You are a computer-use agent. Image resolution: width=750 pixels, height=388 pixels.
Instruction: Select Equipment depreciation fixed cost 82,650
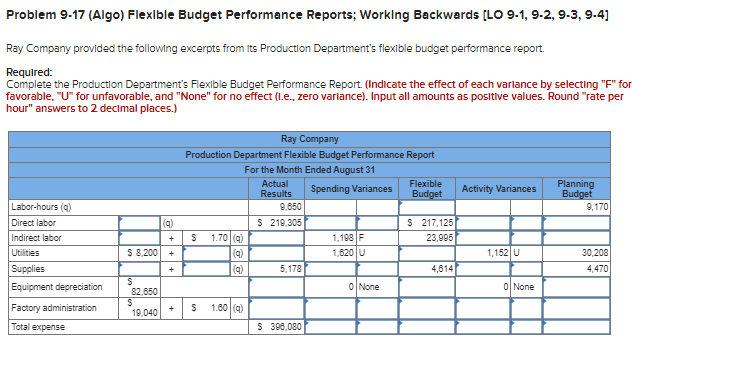(144, 291)
